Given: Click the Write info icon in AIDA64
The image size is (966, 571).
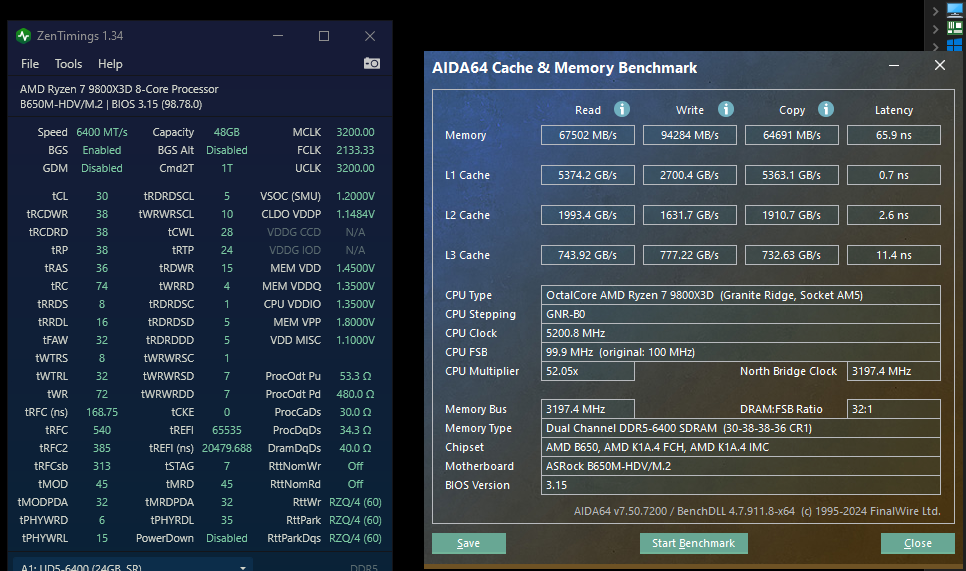Looking at the screenshot, I should pyautogui.click(x=726, y=109).
